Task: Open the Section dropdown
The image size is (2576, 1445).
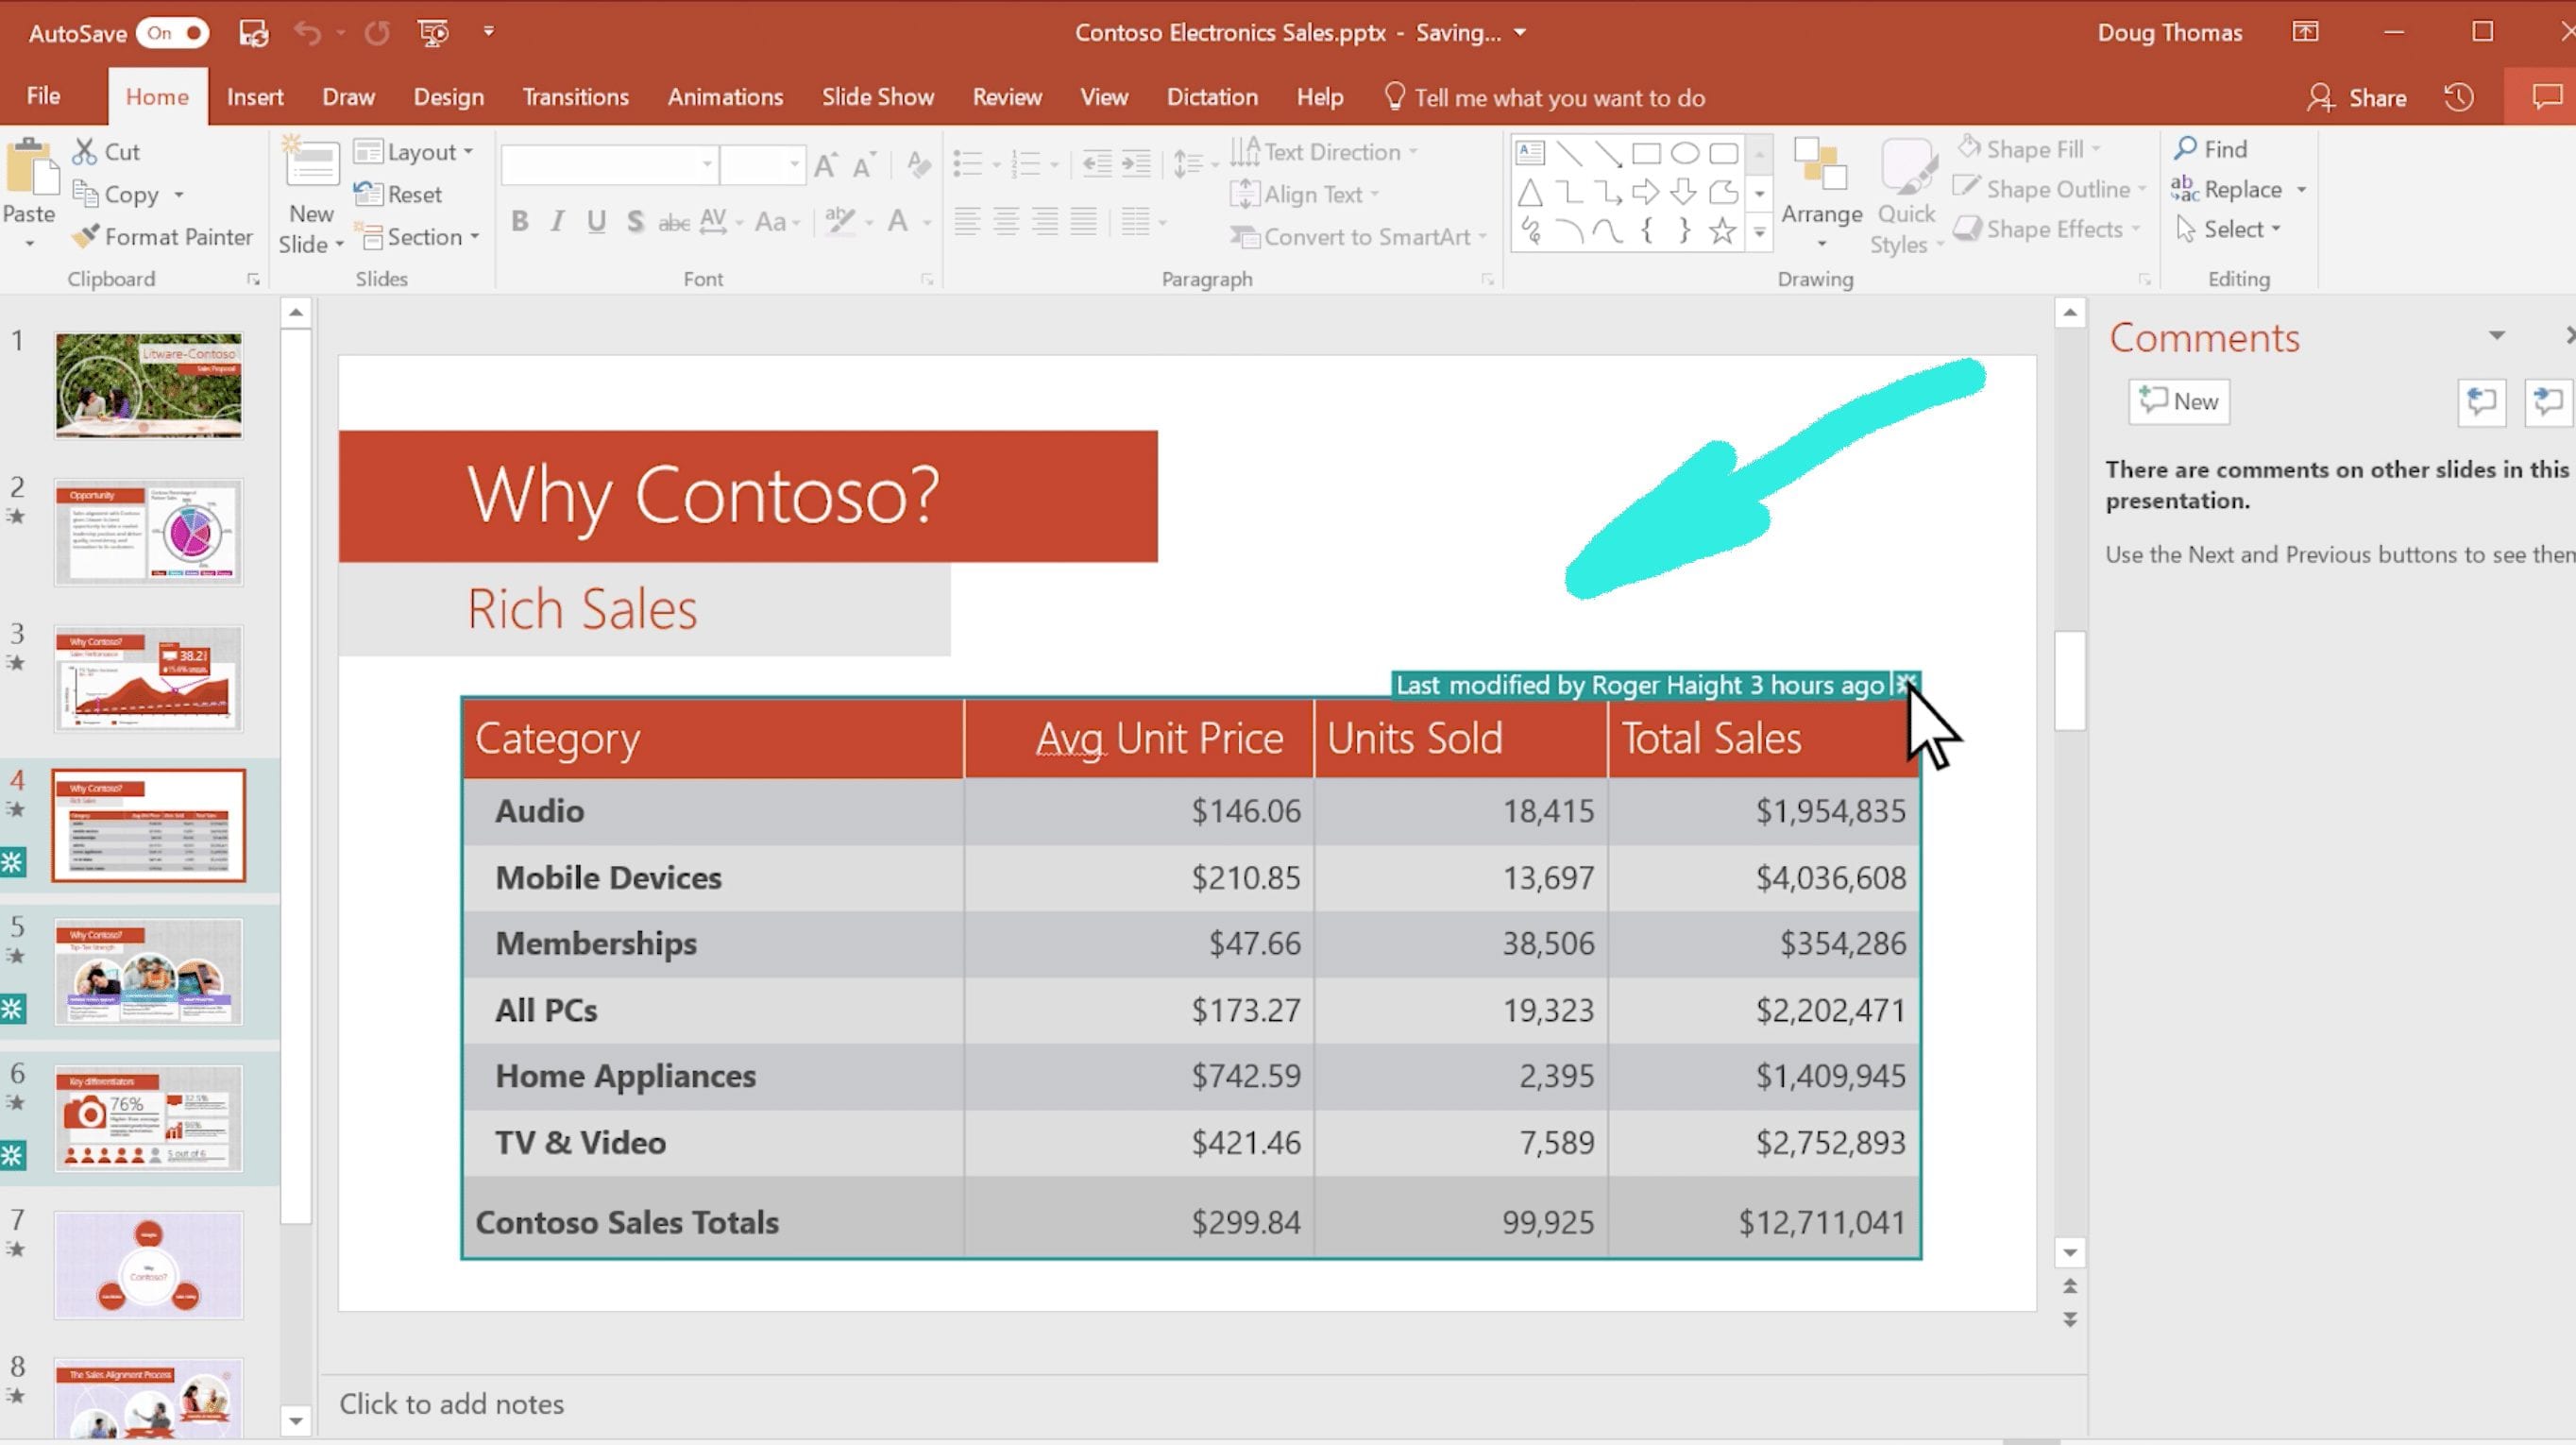Action: [x=418, y=237]
